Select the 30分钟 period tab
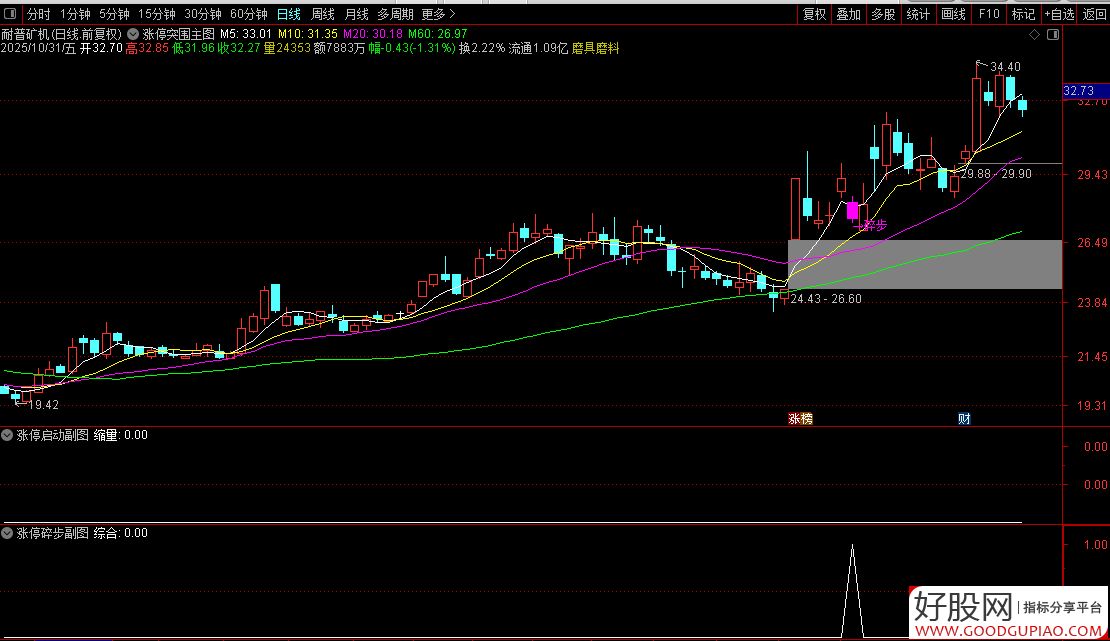 click(x=203, y=14)
